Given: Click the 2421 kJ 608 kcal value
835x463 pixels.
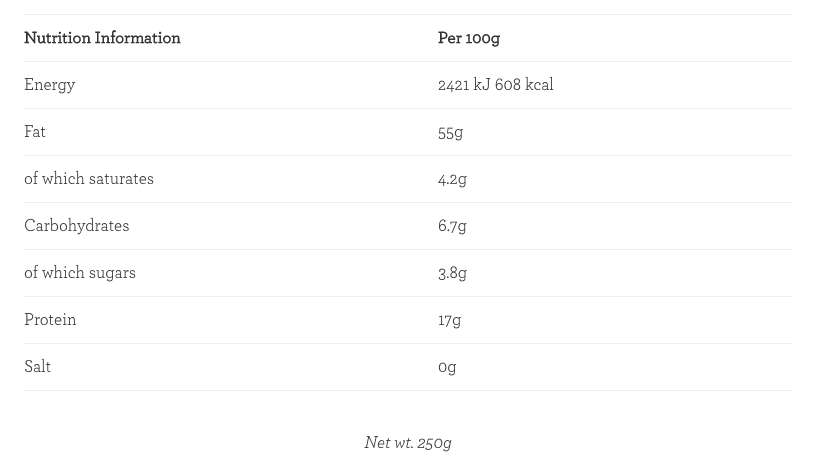Looking at the screenshot, I should [x=495, y=85].
